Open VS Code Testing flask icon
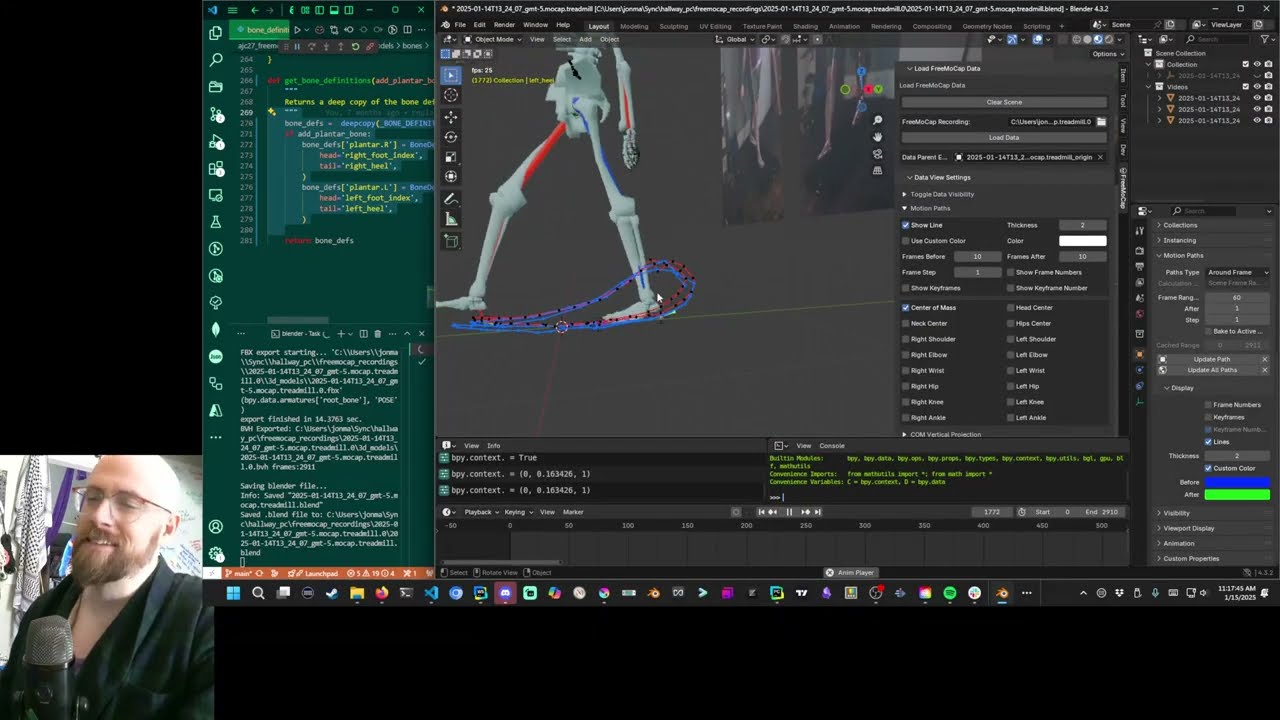 pos(216,222)
